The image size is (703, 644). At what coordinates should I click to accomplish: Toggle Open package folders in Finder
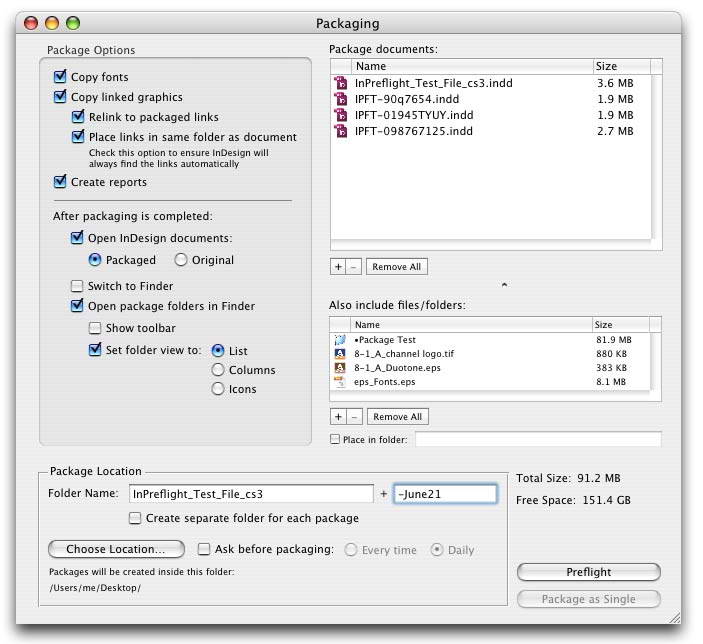click(77, 305)
